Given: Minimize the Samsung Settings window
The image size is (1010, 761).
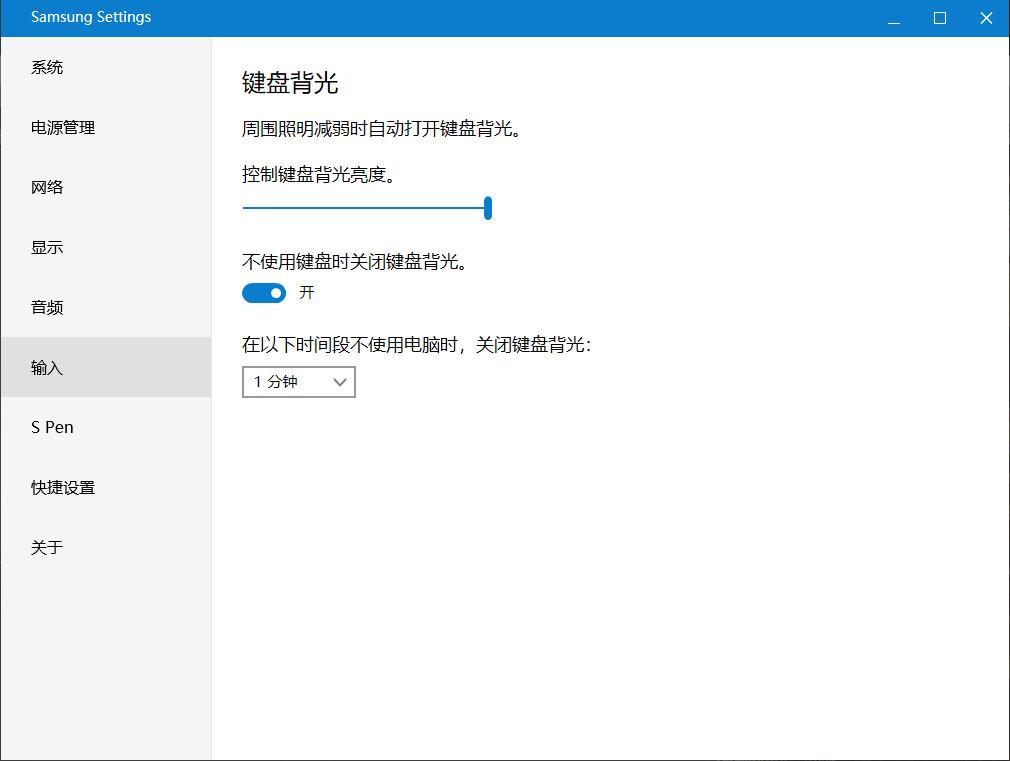Looking at the screenshot, I should (x=892, y=17).
